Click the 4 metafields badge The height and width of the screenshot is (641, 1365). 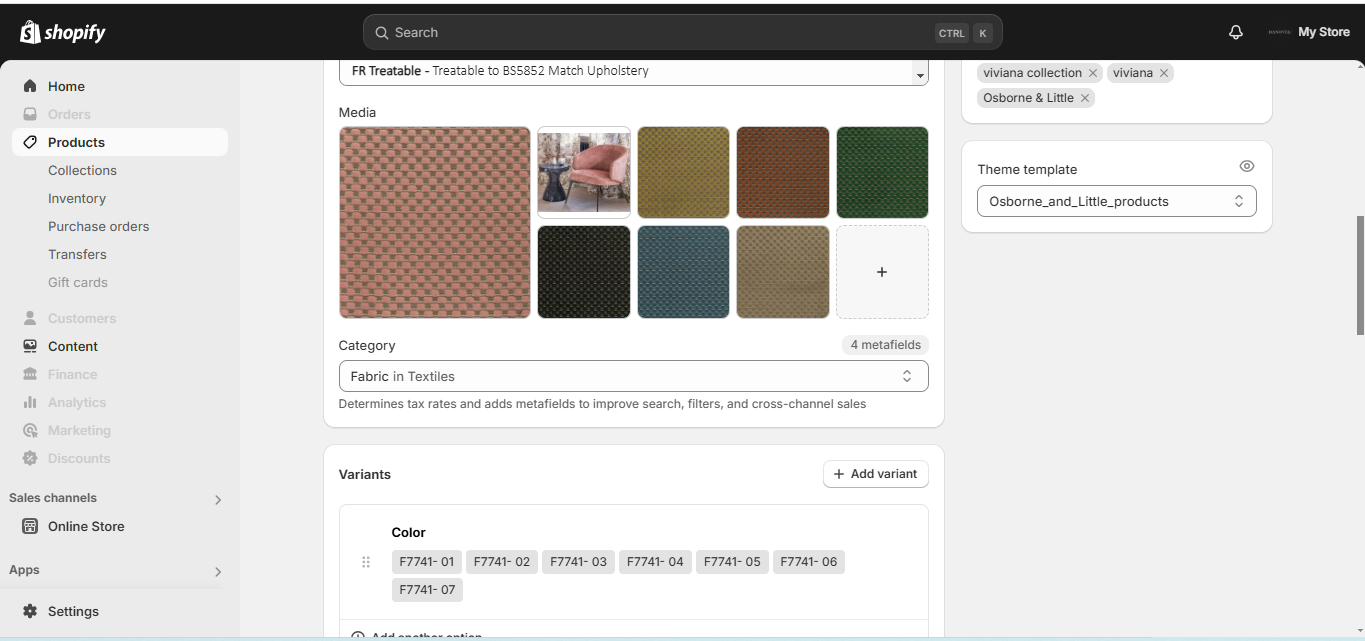pos(885,345)
